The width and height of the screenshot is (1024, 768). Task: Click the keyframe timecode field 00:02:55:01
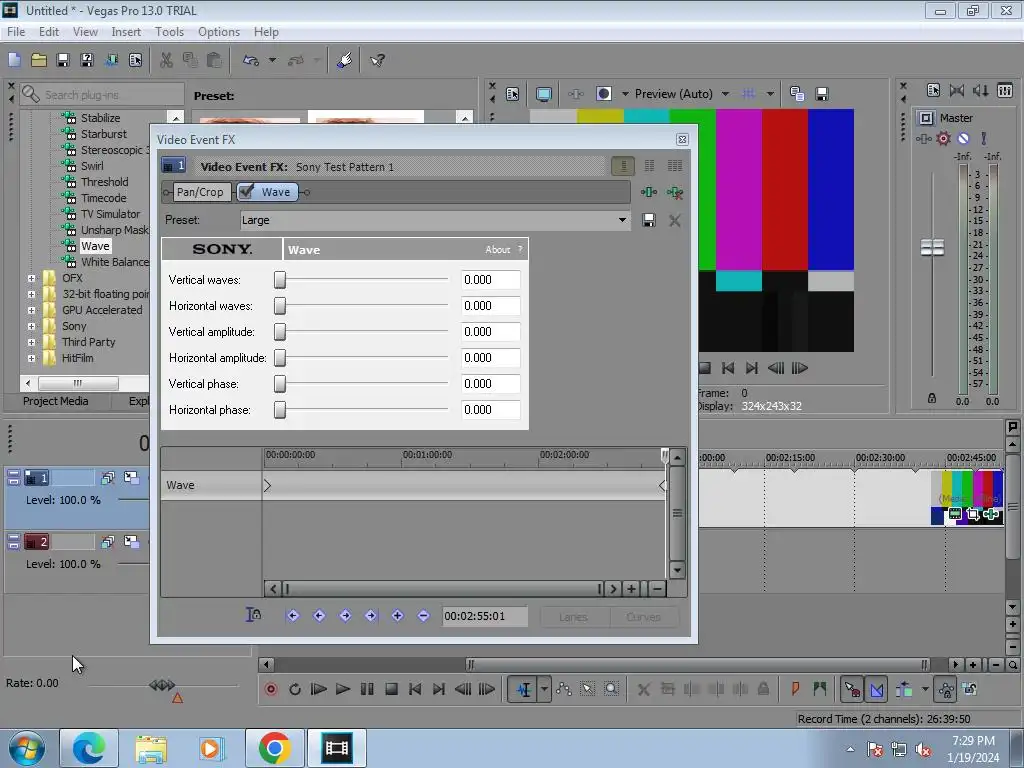click(x=484, y=616)
